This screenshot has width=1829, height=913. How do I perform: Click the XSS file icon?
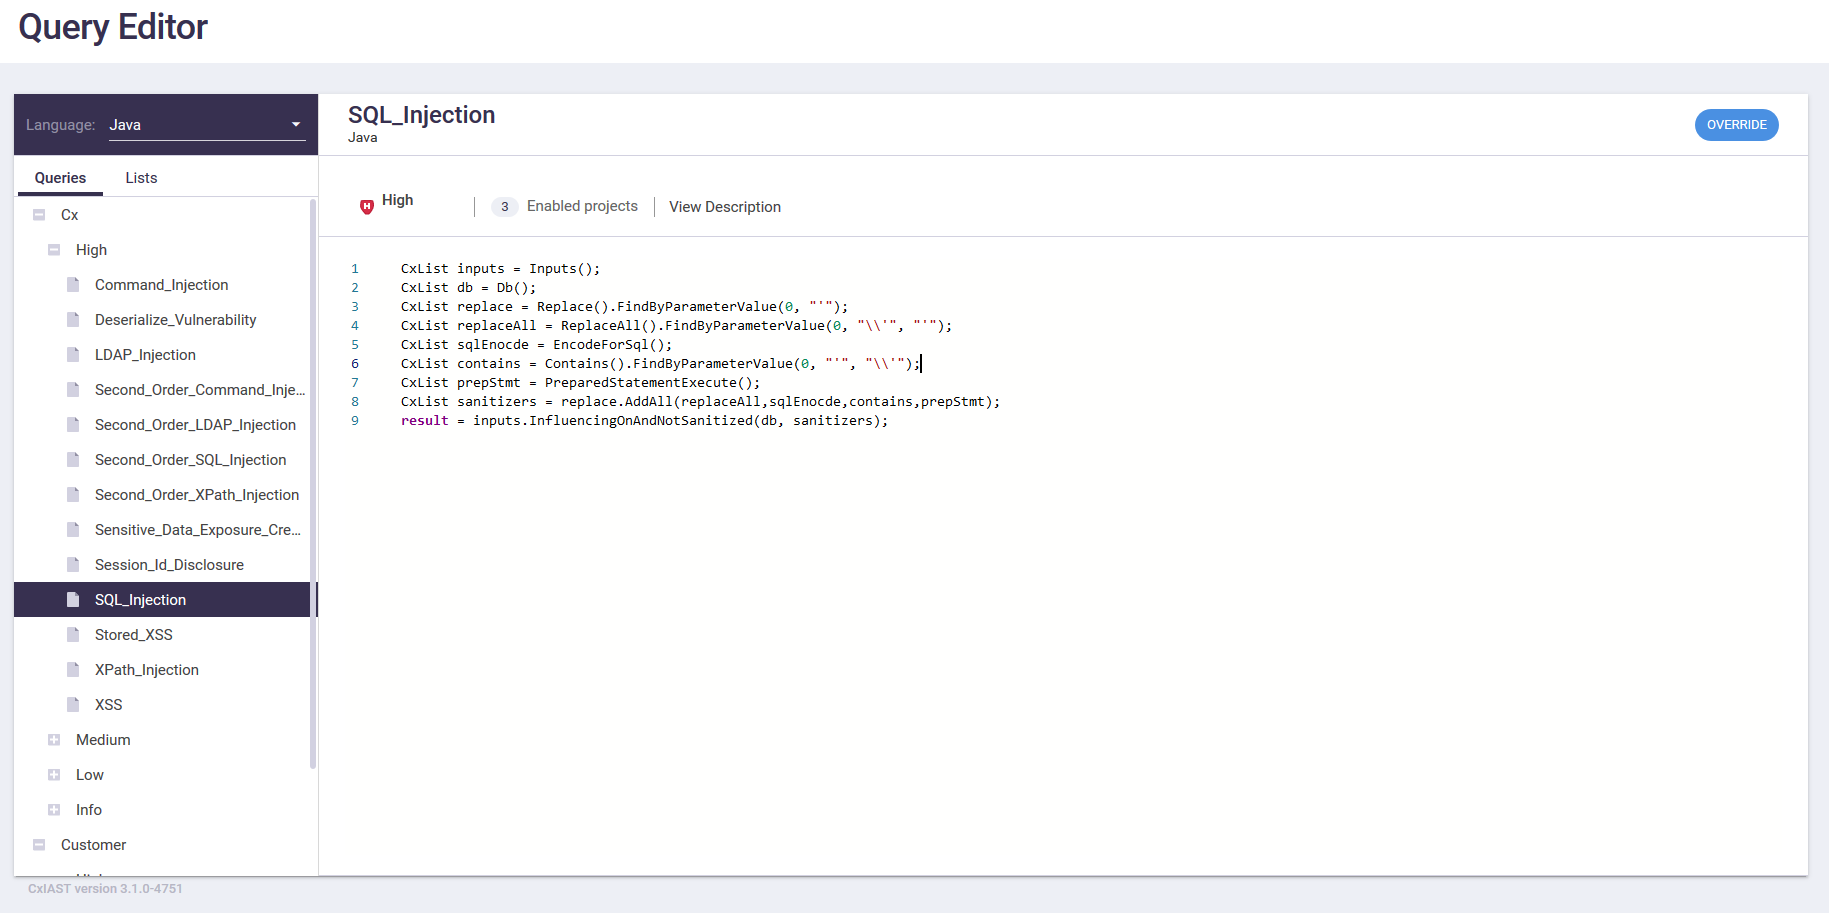(73, 705)
